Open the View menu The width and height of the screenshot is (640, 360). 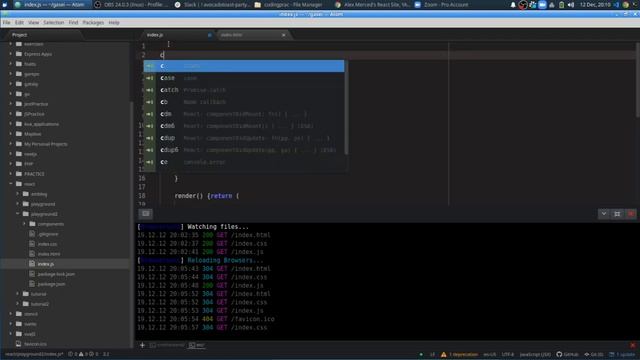coord(33,22)
